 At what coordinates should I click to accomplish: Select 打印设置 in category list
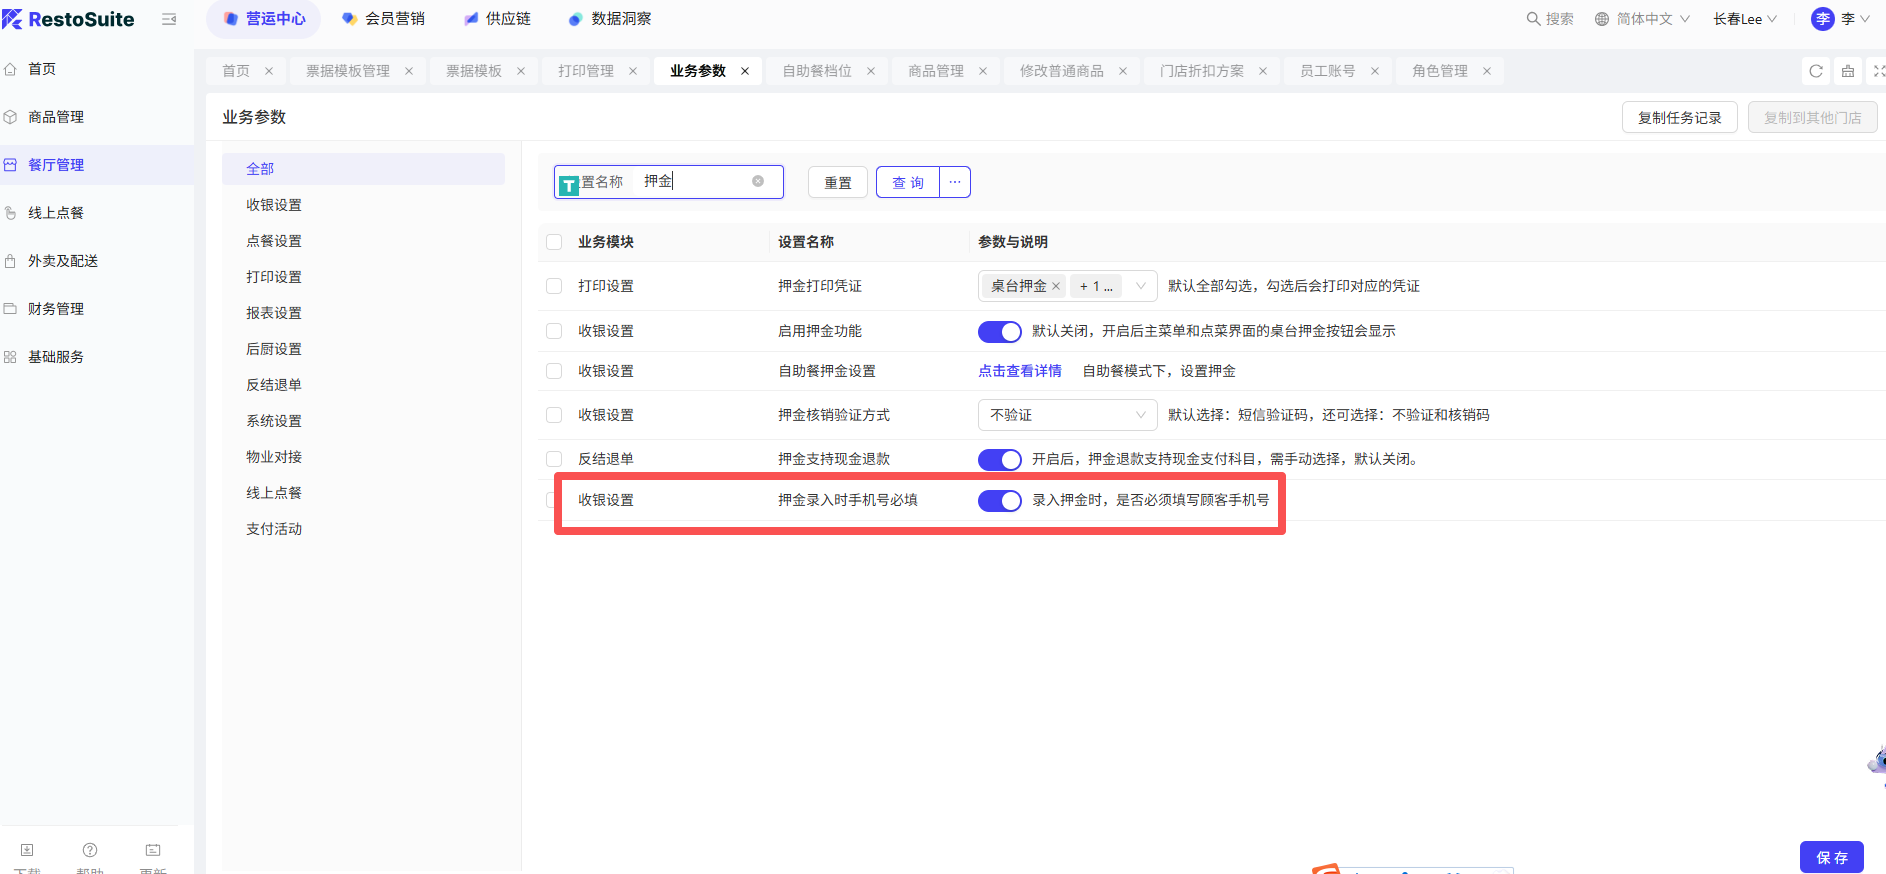[x=274, y=277]
